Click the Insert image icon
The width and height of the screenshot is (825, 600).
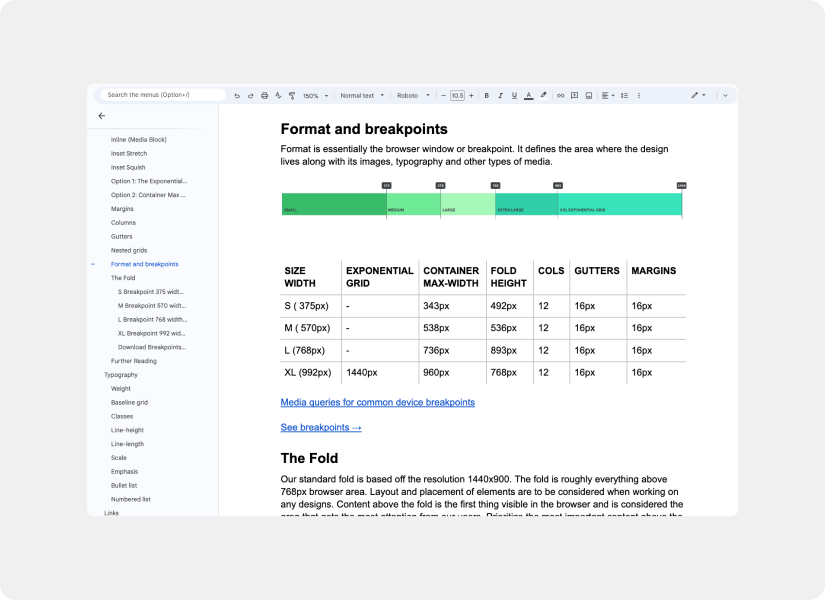(x=589, y=95)
